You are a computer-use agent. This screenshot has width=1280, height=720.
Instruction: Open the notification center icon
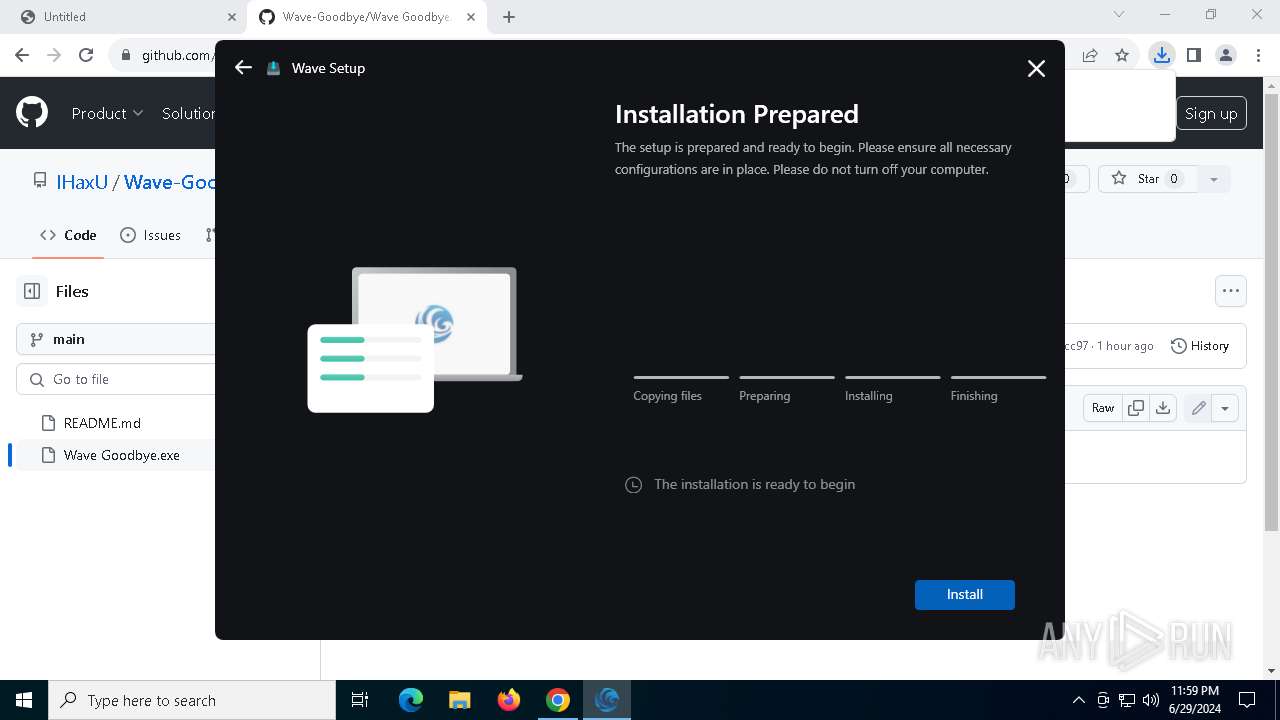point(1247,700)
